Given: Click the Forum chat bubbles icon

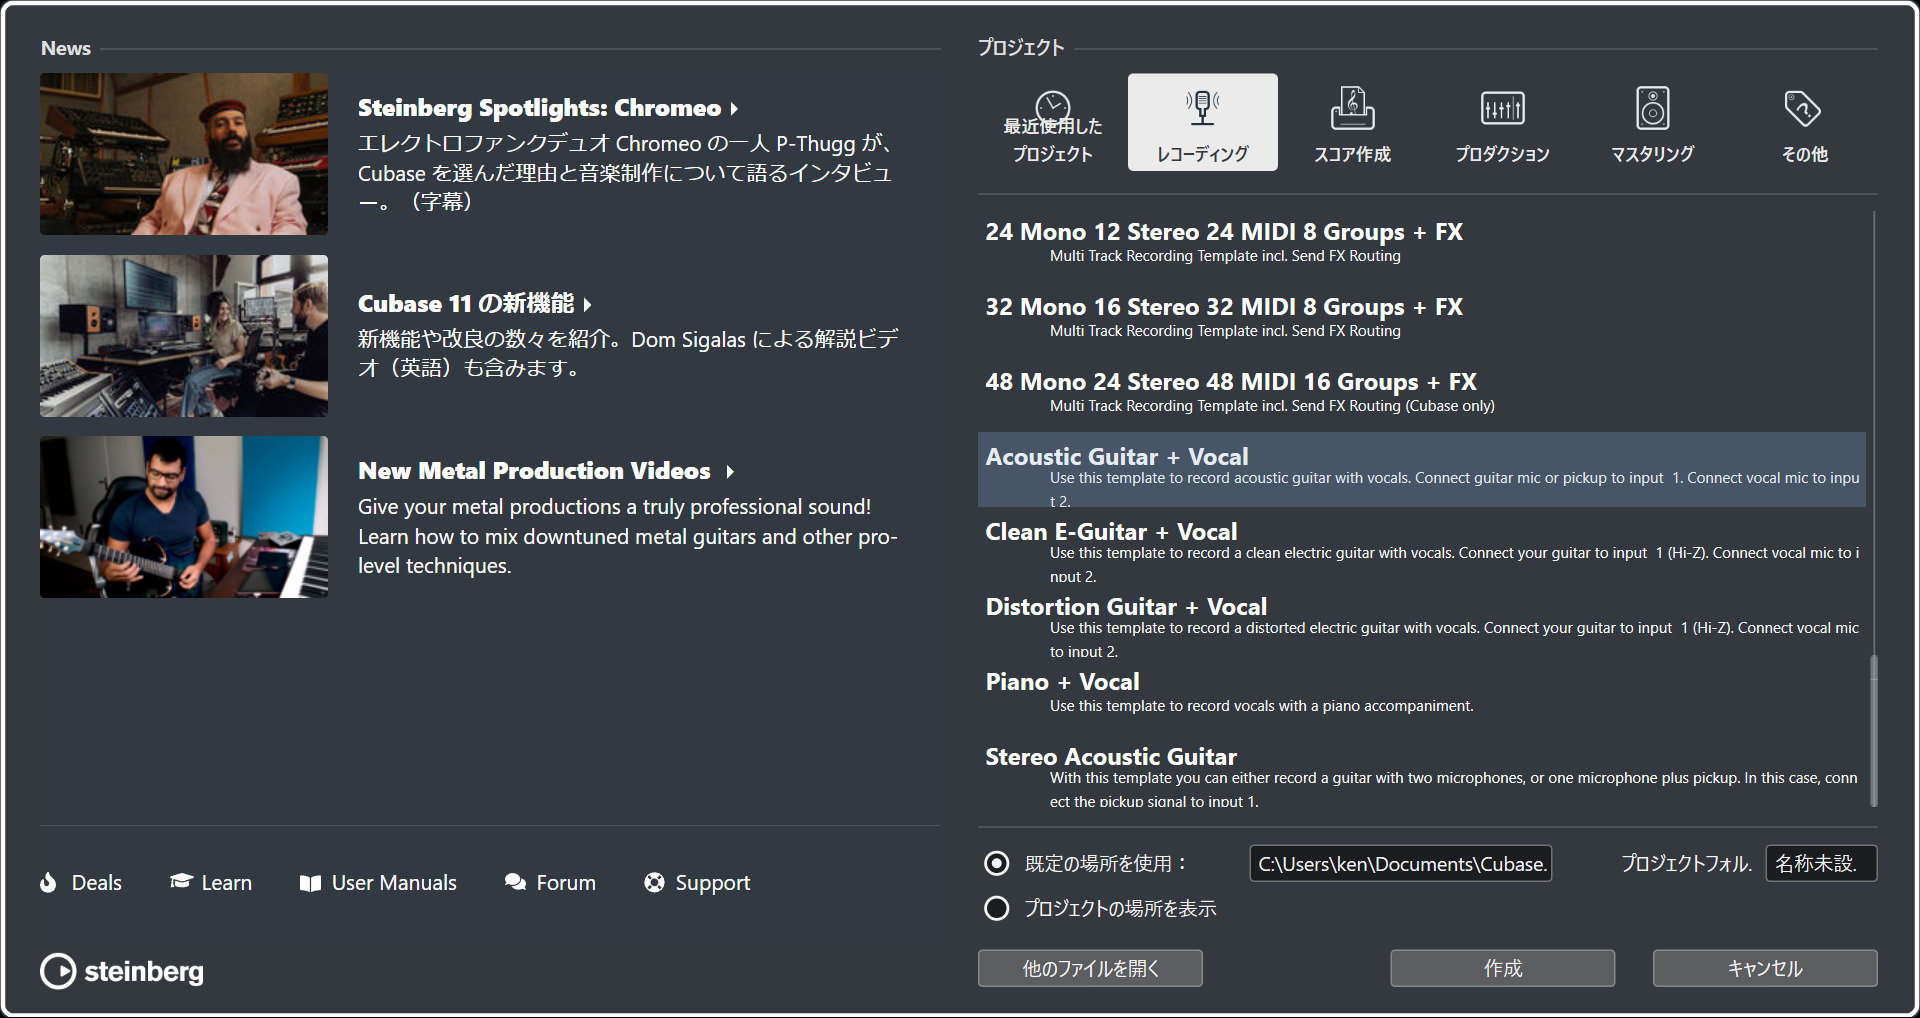Looking at the screenshot, I should tap(515, 882).
